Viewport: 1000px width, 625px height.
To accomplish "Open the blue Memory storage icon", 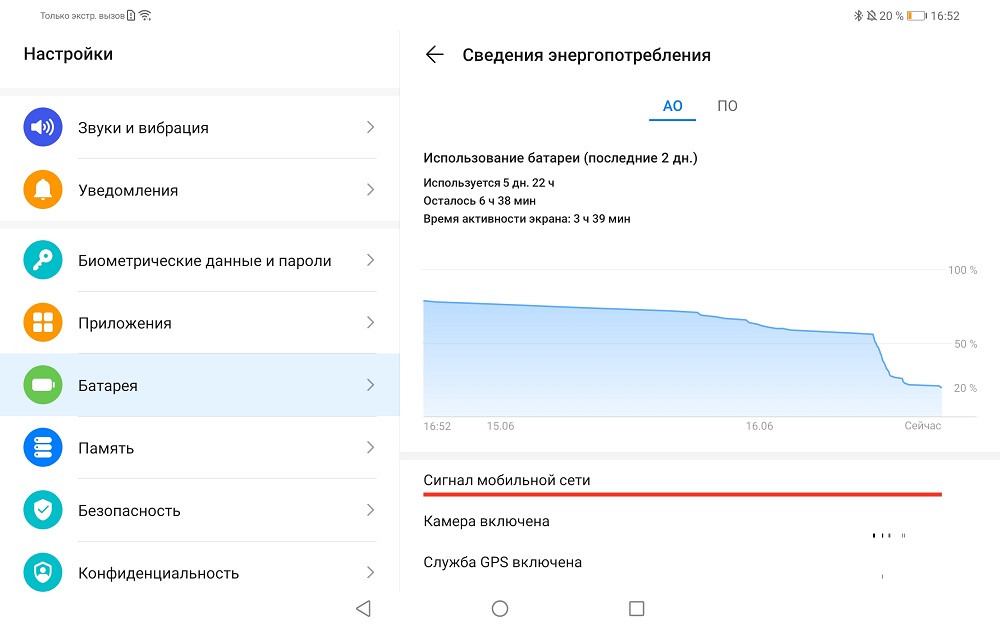I will tap(43, 447).
